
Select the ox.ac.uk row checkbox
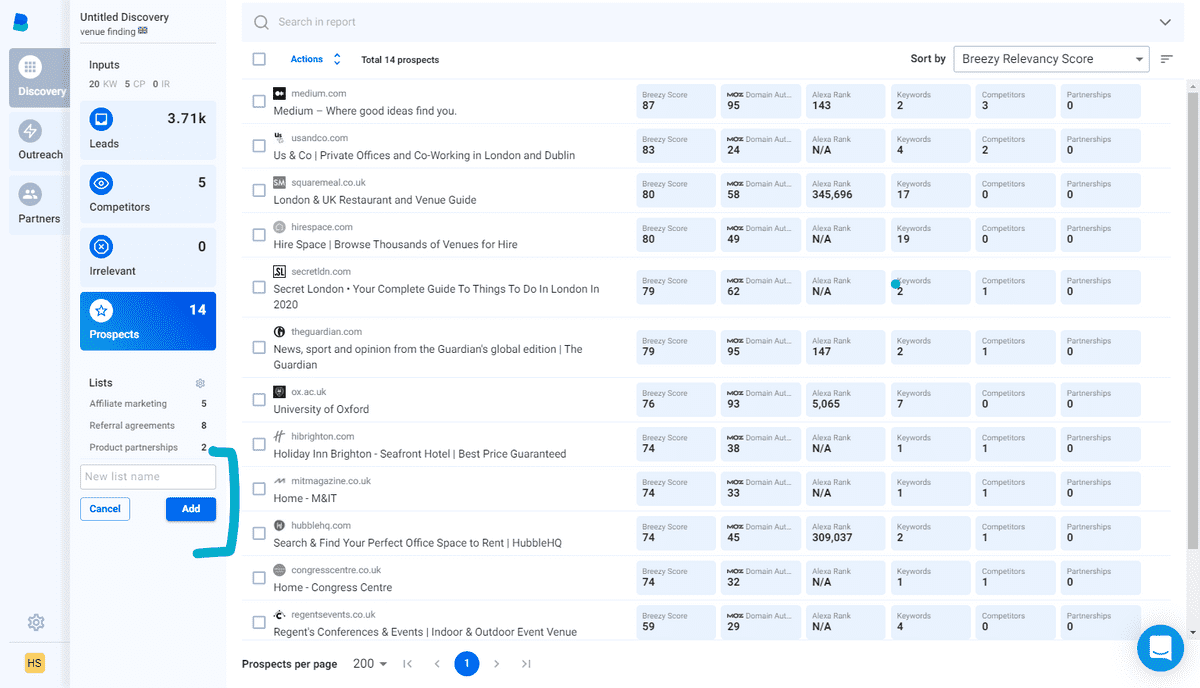click(259, 400)
